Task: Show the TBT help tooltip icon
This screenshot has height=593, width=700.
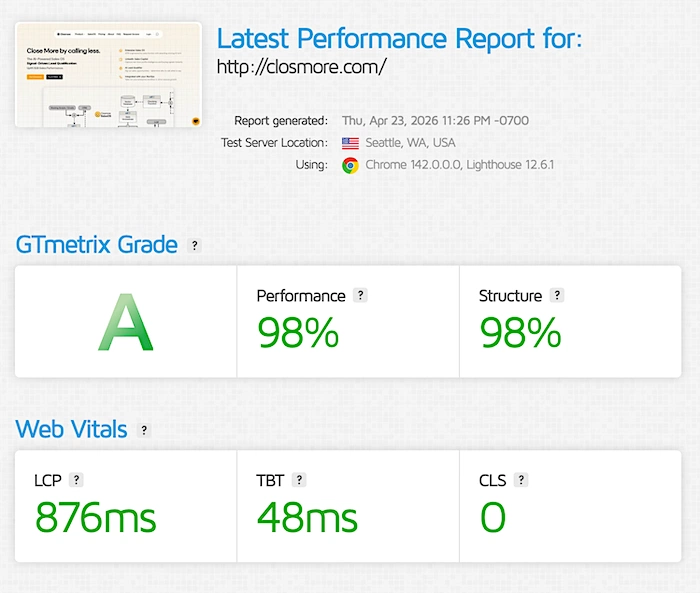Action: (x=299, y=480)
